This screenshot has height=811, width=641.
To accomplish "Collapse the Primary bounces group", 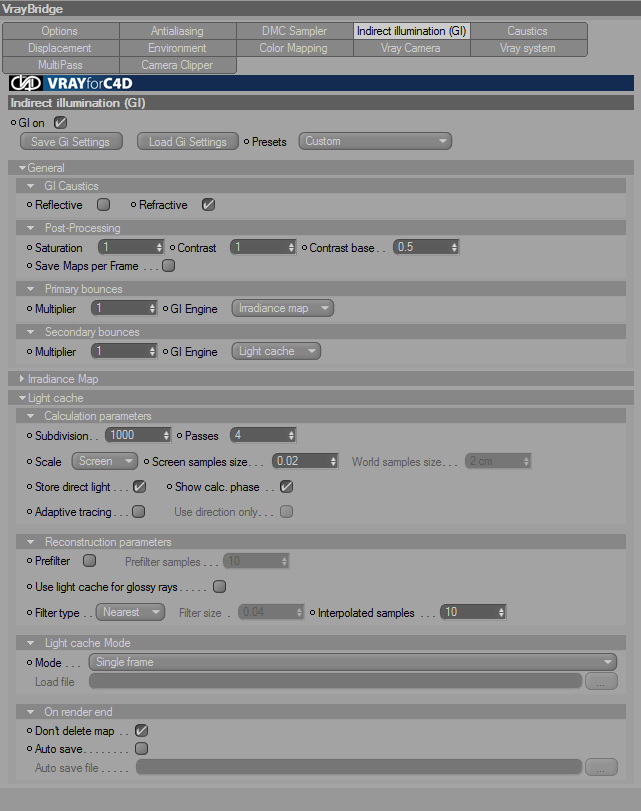I will [31, 289].
